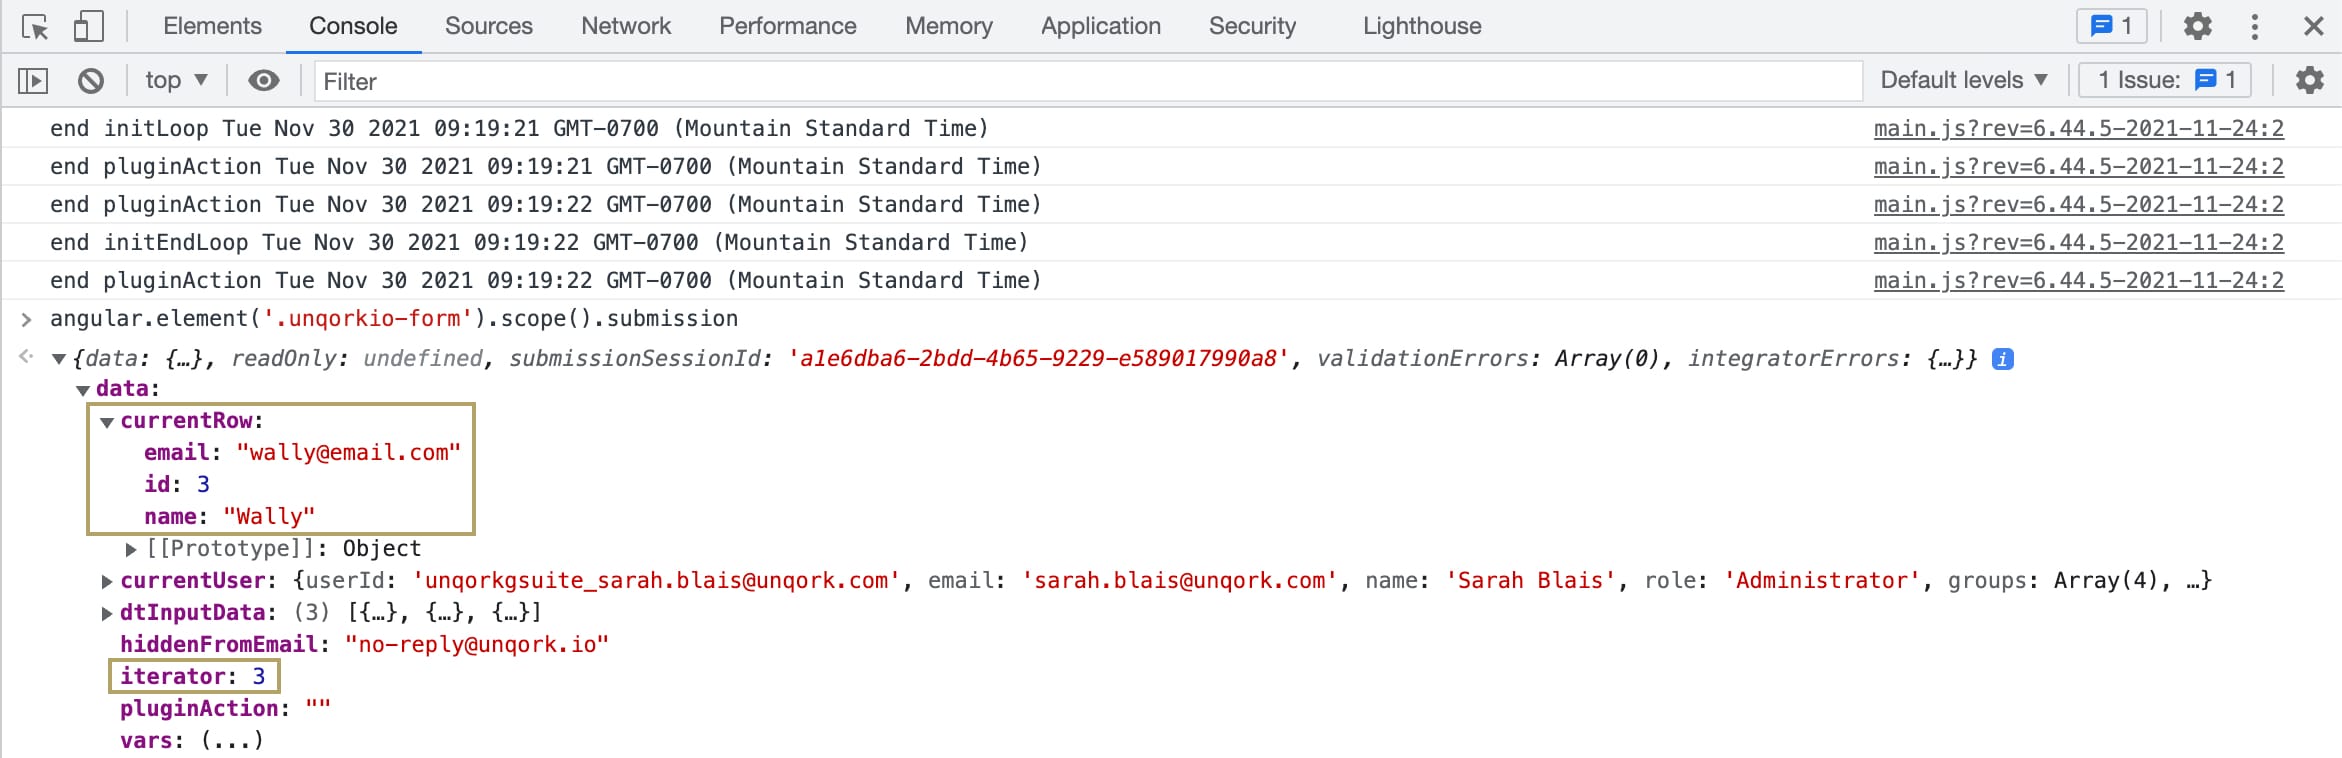
Task: Toggle the device toolbar icon
Action: [x=88, y=27]
